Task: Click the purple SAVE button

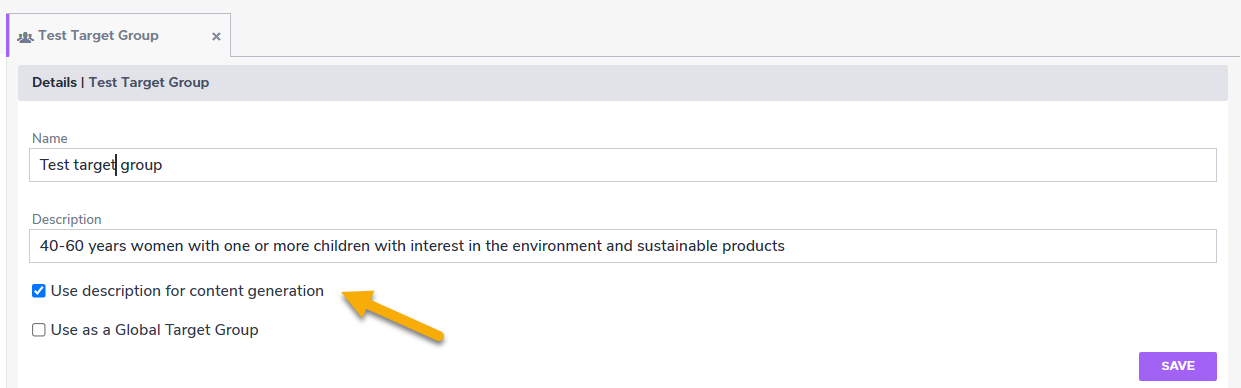Action: point(1178,366)
